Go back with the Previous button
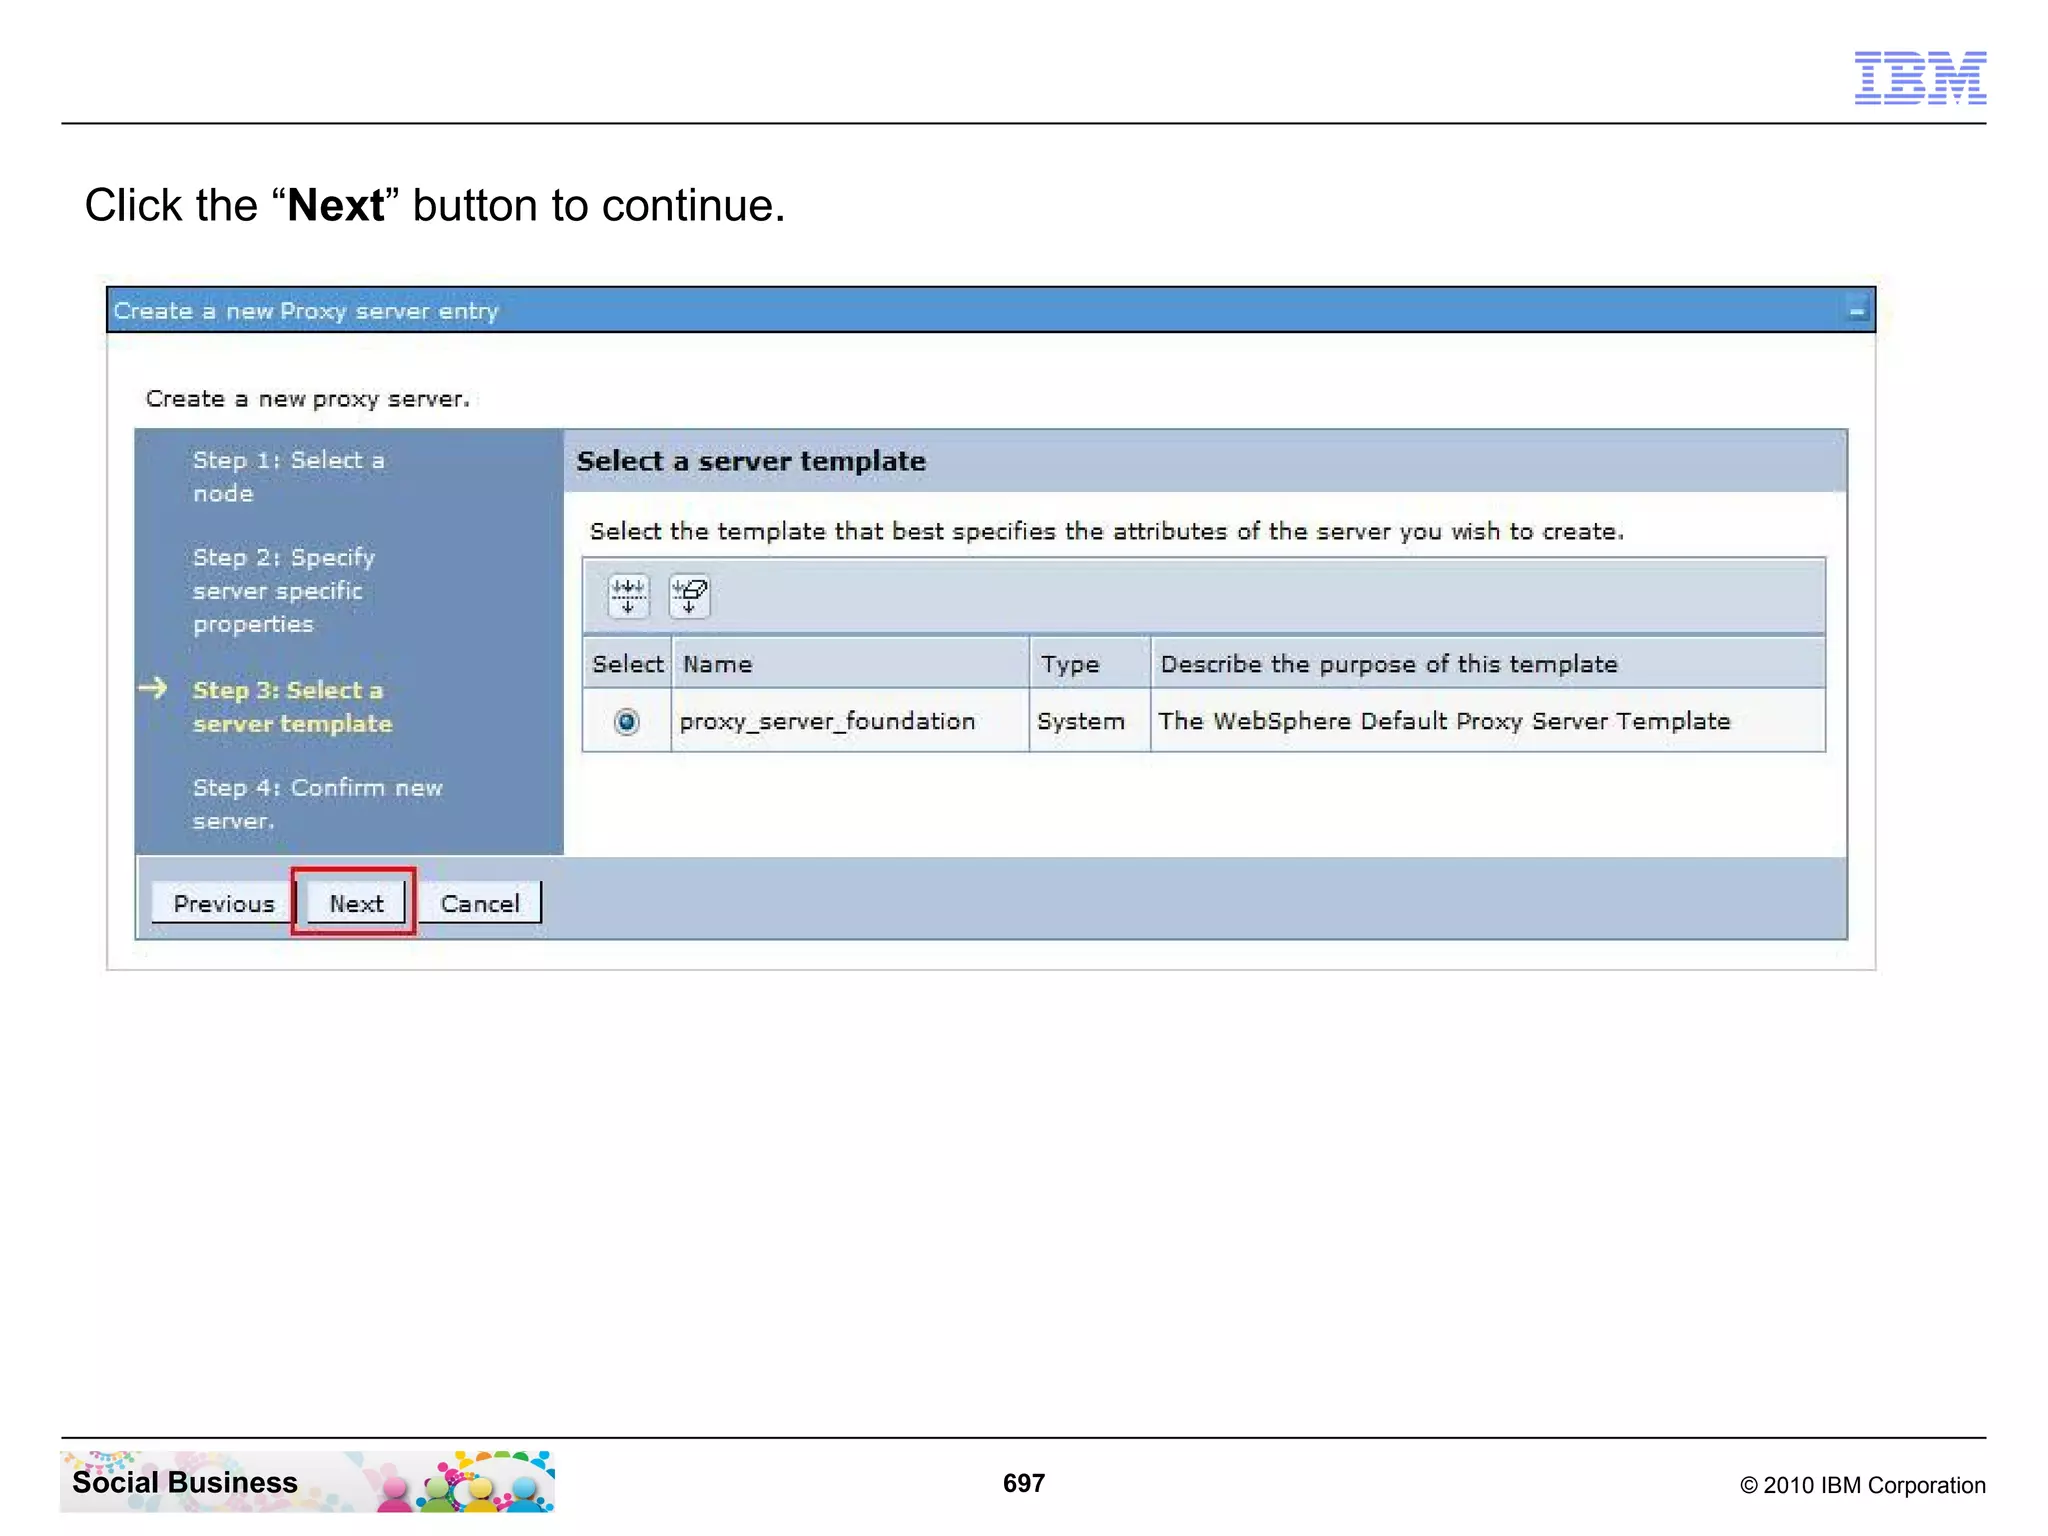Image resolution: width=2048 pixels, height=1536 pixels. click(x=223, y=903)
